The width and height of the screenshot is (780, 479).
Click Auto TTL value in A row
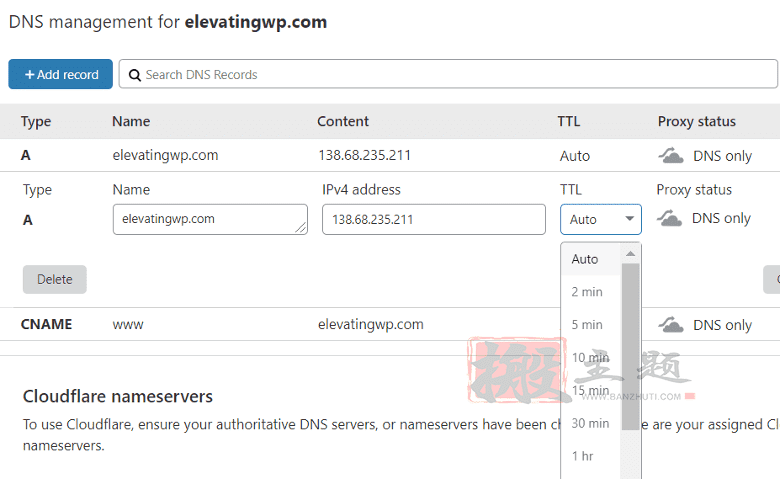[575, 156]
